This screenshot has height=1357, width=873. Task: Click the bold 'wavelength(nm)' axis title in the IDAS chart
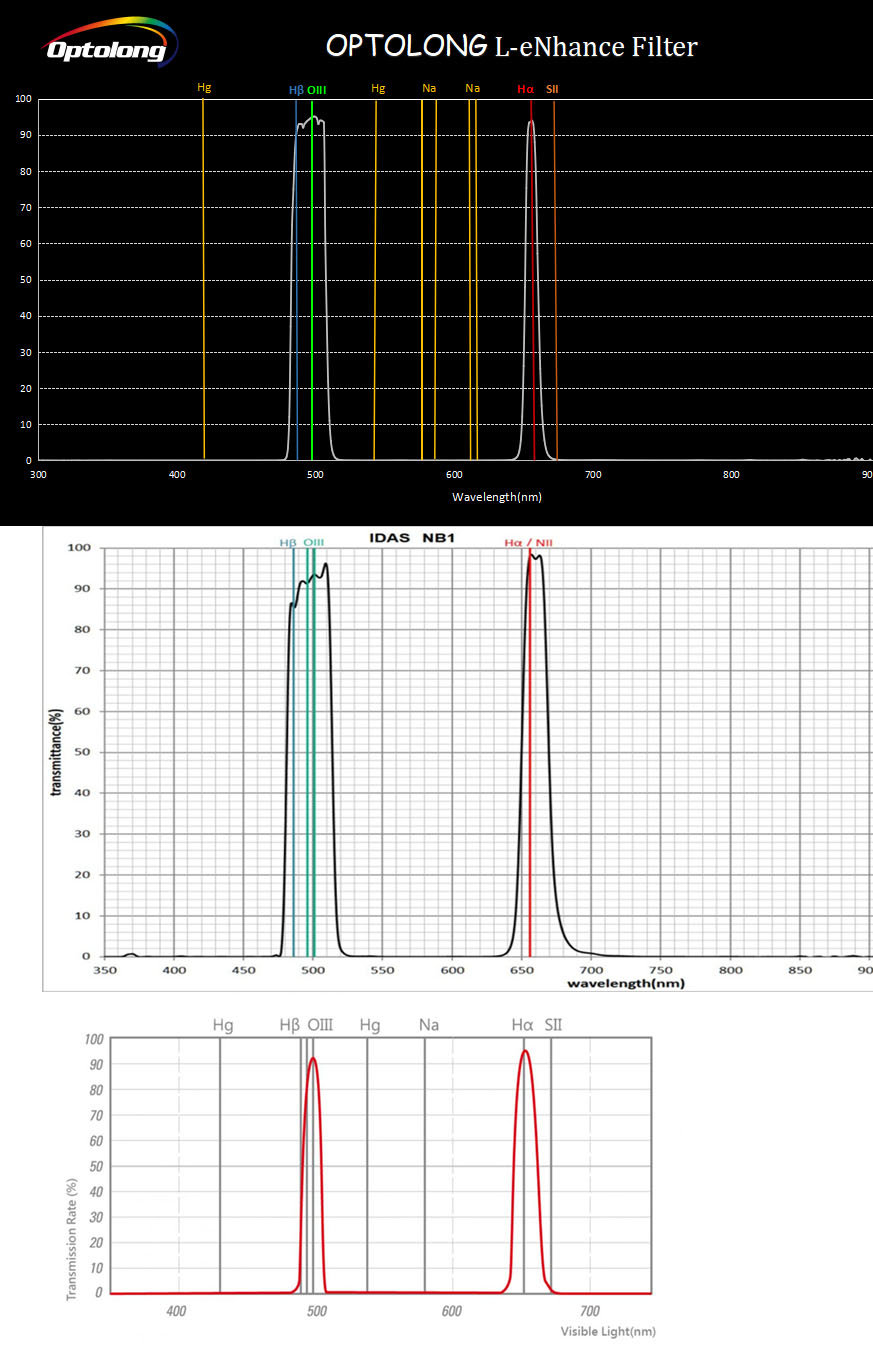pyautogui.click(x=626, y=983)
